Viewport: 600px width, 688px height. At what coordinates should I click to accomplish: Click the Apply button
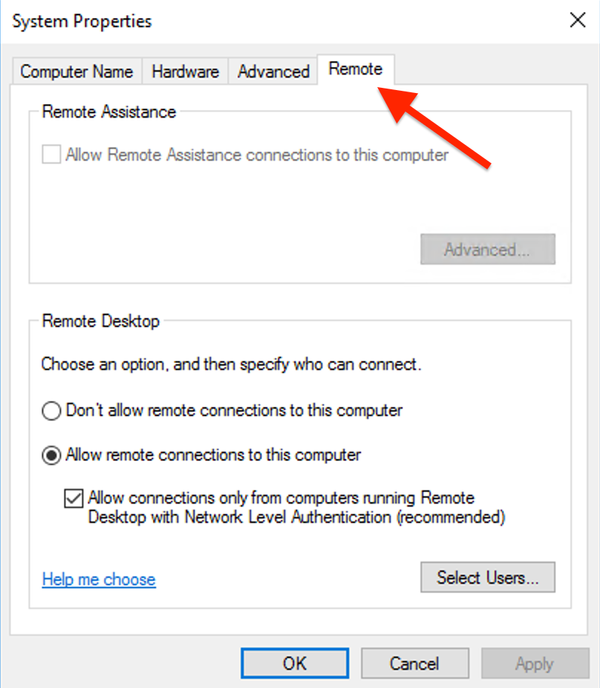(534, 663)
